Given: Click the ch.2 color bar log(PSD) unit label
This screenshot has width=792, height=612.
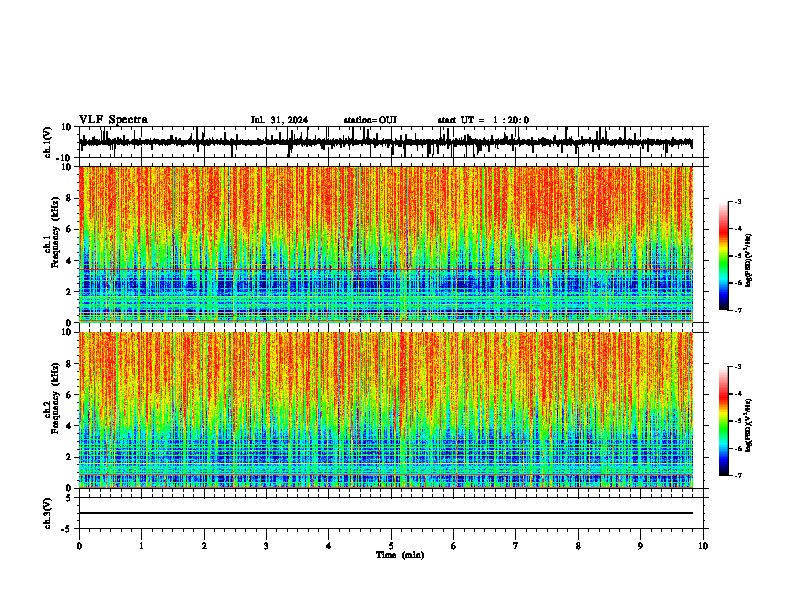Looking at the screenshot, I should pos(749,426).
